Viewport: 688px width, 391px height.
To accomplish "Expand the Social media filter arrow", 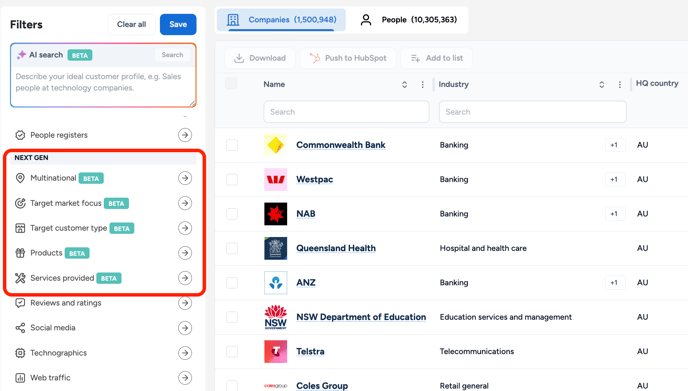I will pyautogui.click(x=185, y=328).
